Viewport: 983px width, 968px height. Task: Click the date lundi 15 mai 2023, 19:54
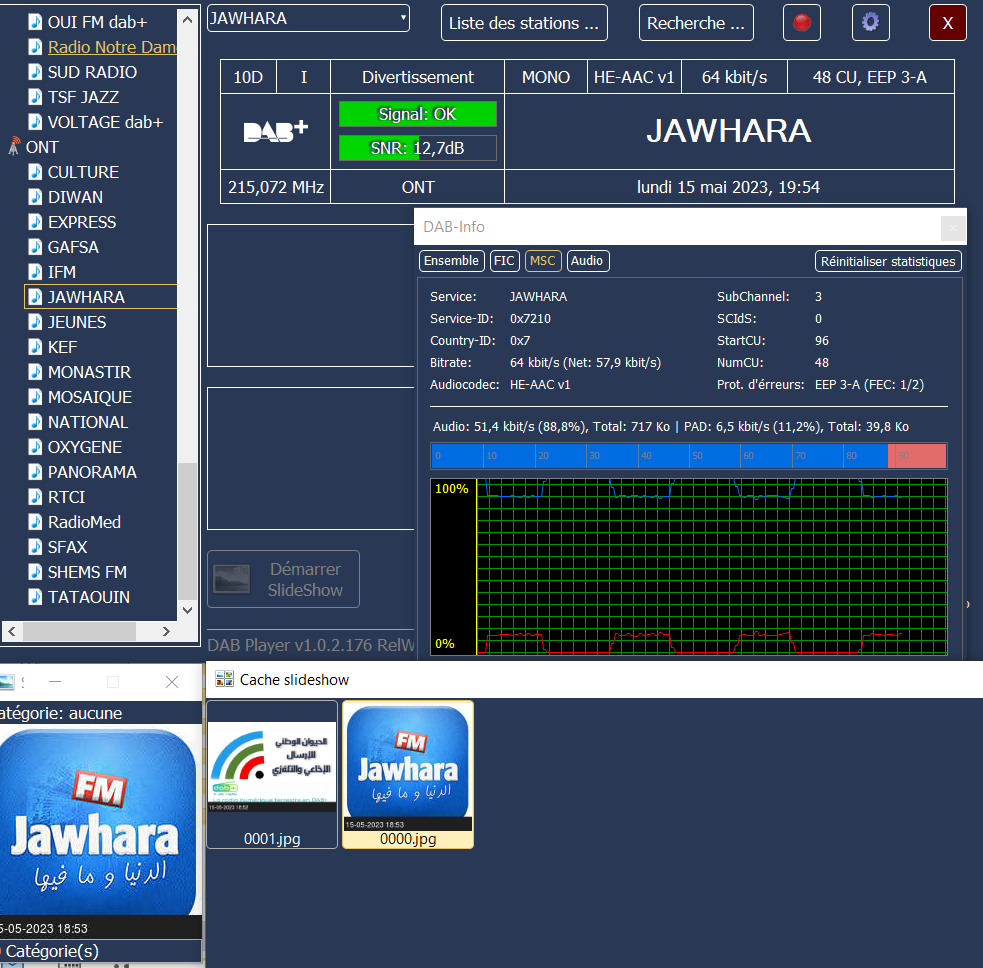pos(728,187)
